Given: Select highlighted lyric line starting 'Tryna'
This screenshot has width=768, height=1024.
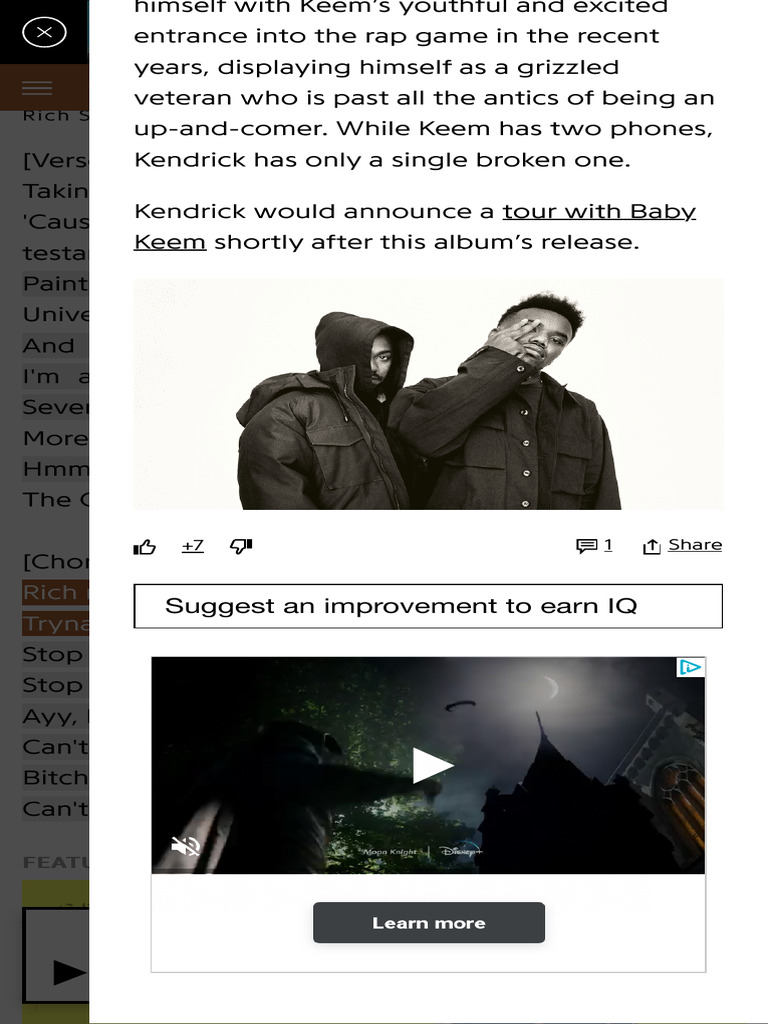Looking at the screenshot, I should point(56,623).
